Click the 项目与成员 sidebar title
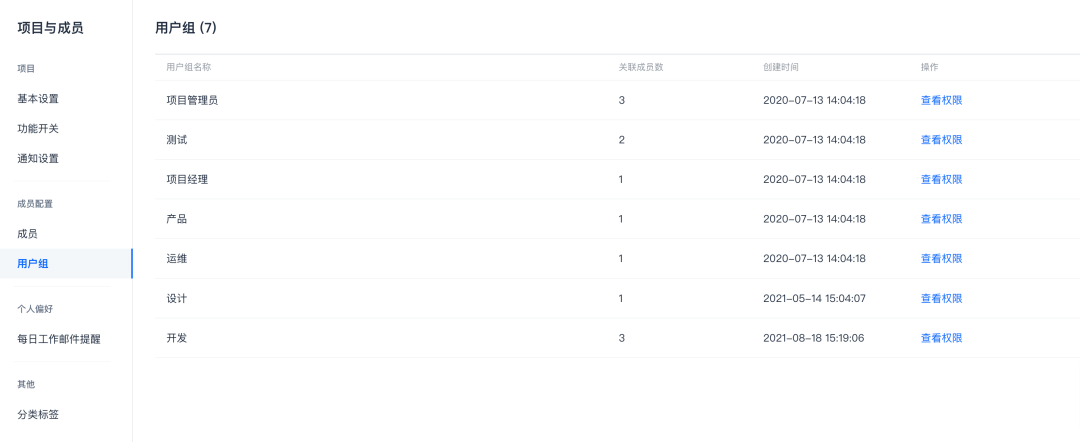Screen dimensions: 1080x442 coord(50,28)
